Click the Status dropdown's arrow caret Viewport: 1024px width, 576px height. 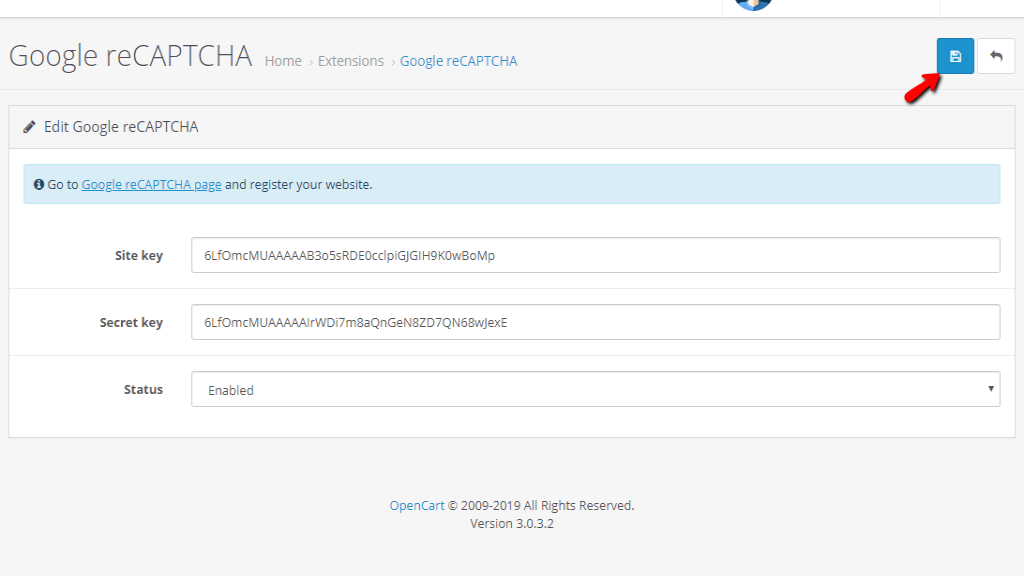pyautogui.click(x=990, y=389)
